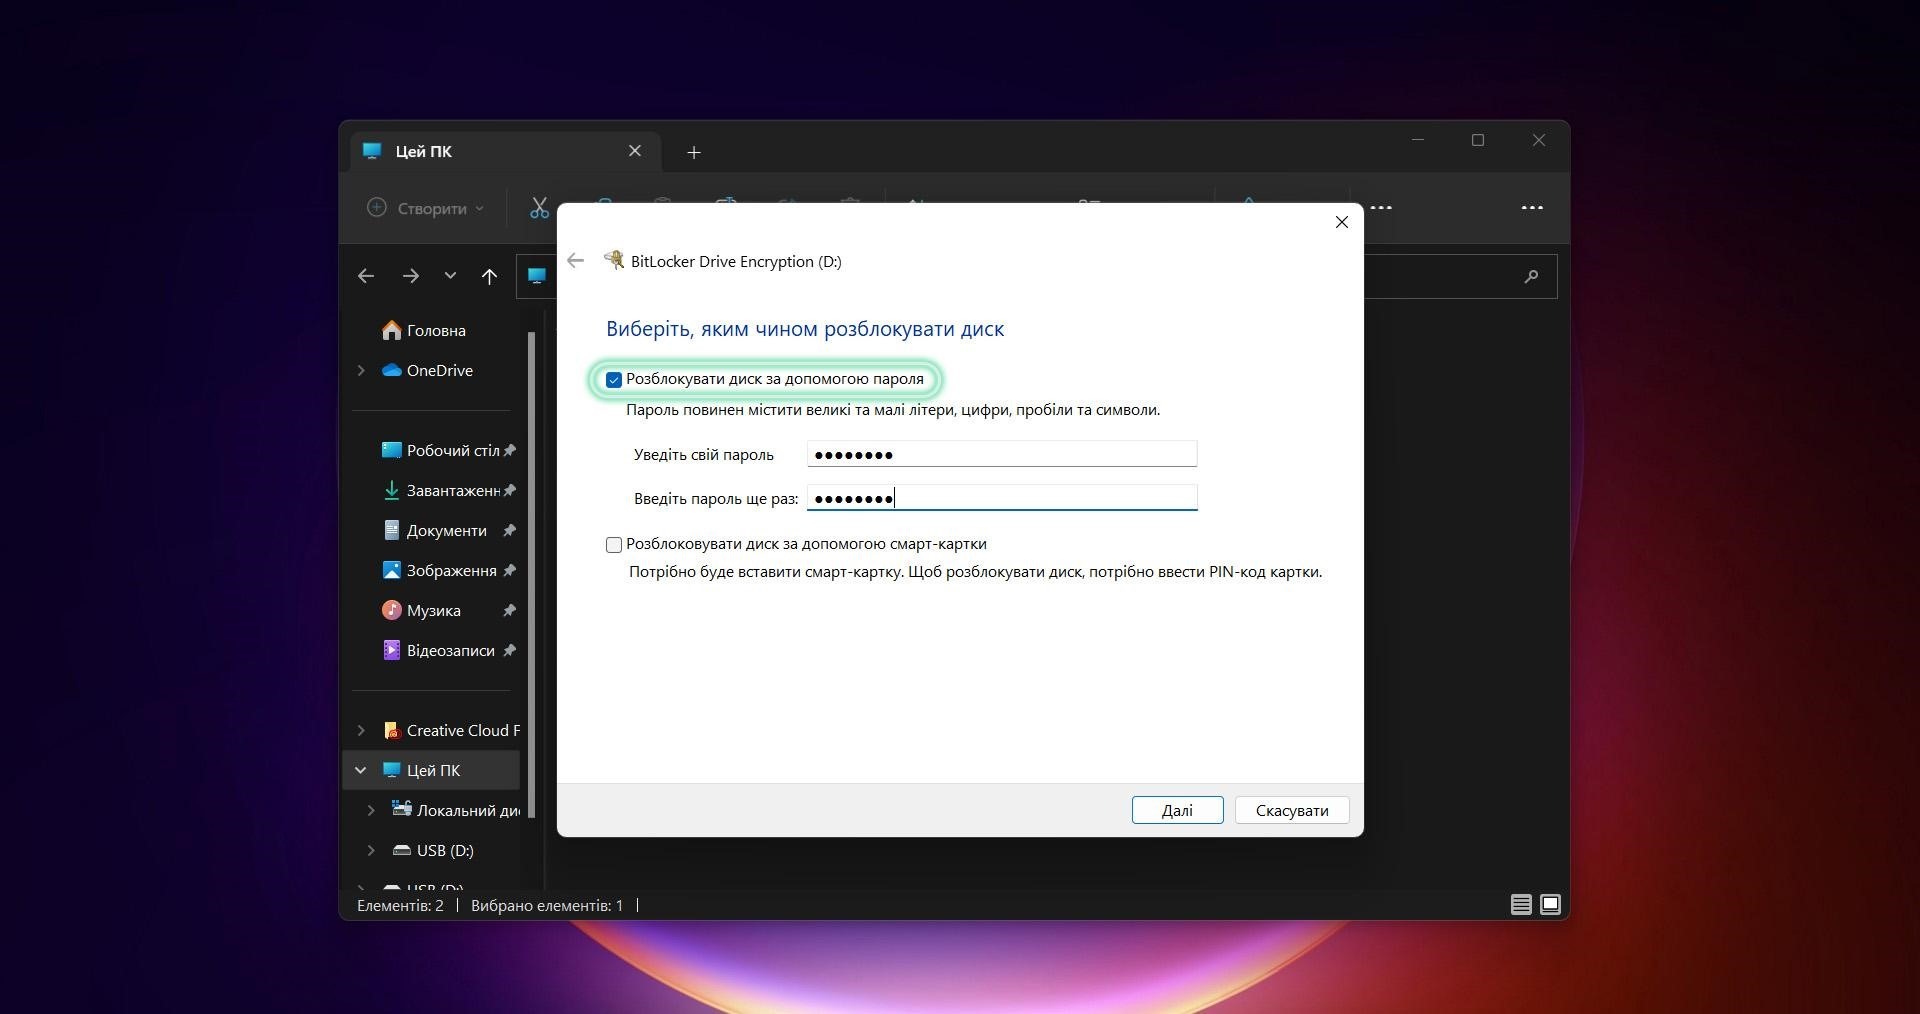Screen dimensions: 1920x1014
Task: Click the back arrow in BitLocker dialog
Action: 575,261
